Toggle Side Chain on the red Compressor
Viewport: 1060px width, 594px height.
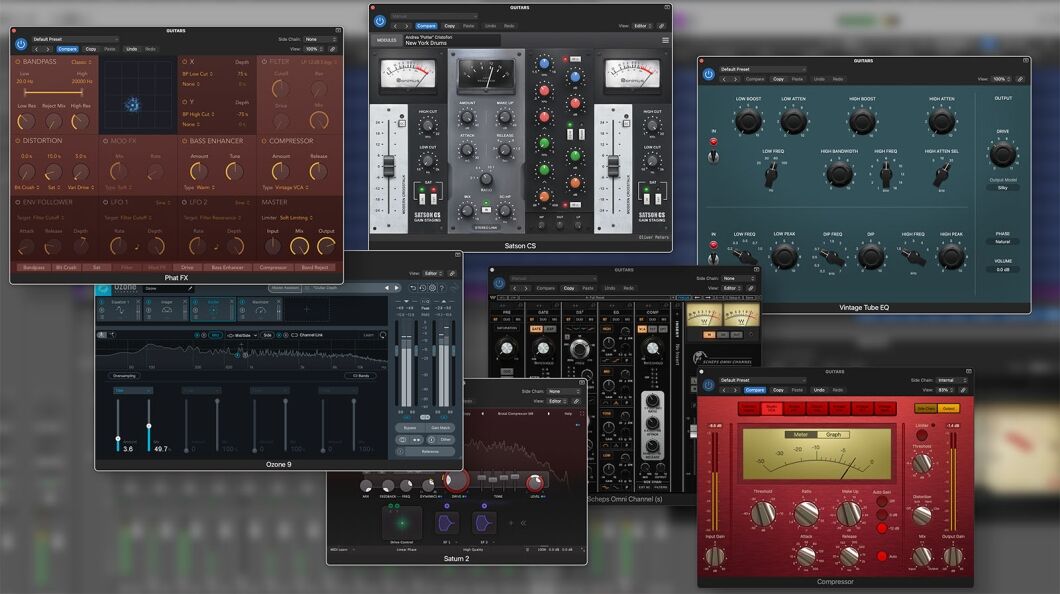point(926,408)
